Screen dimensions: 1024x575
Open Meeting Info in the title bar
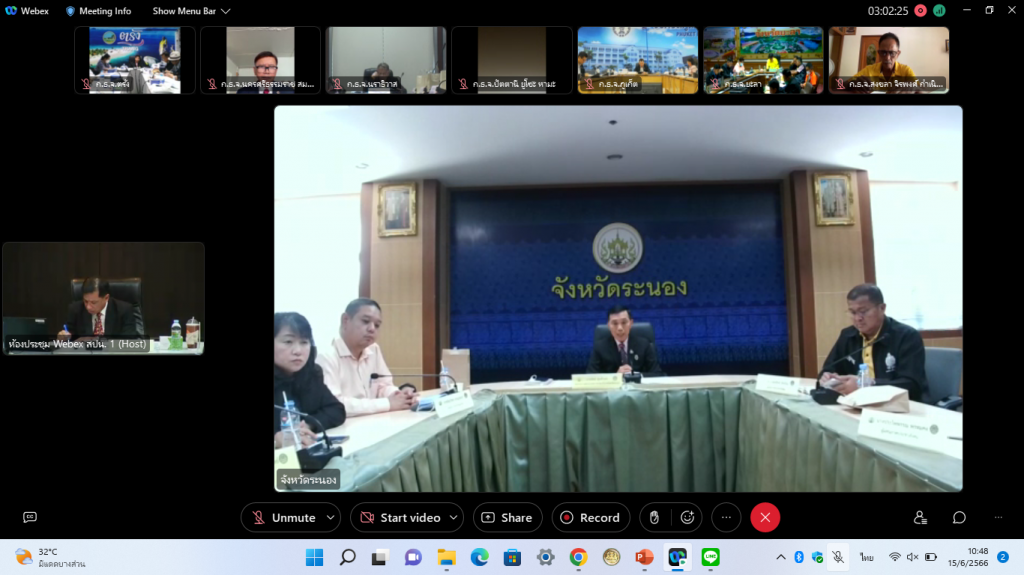coord(98,11)
